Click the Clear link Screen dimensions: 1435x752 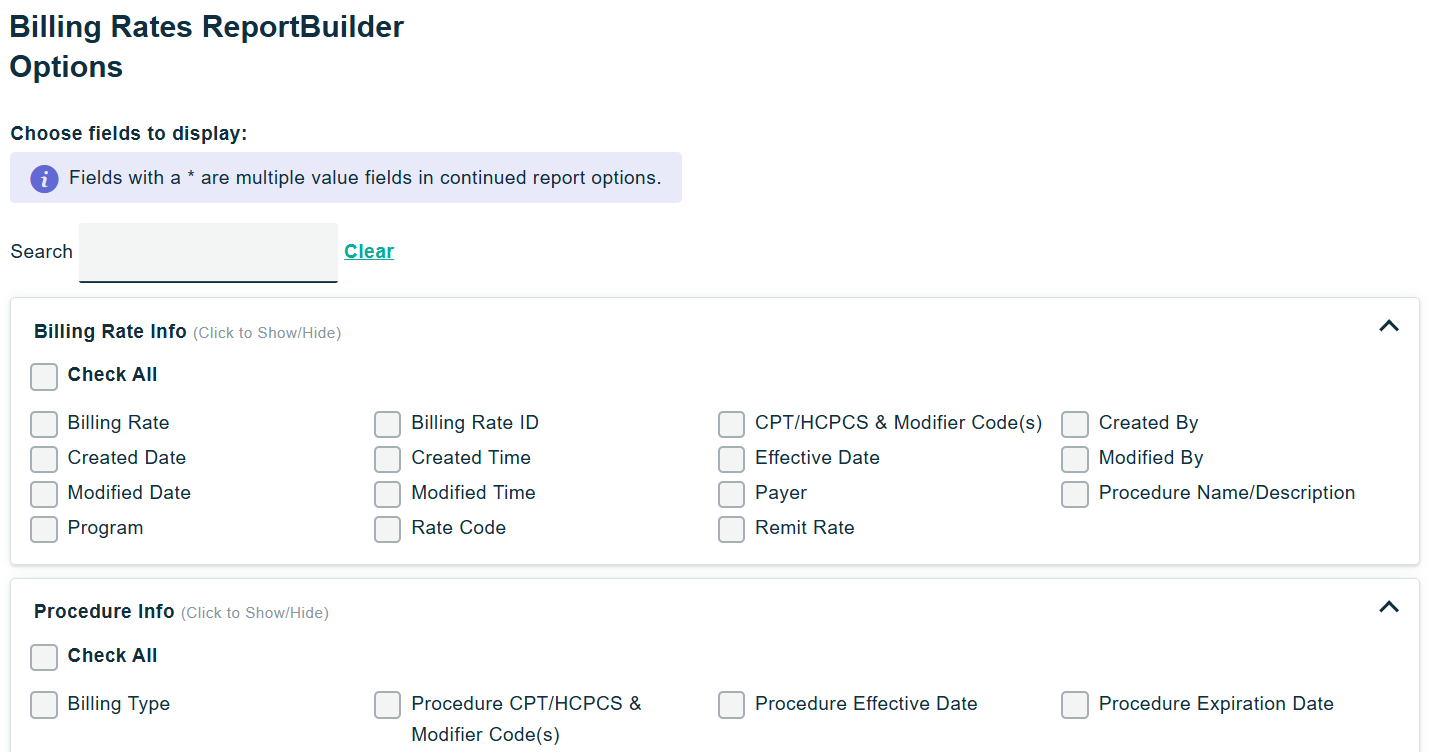[x=369, y=252]
